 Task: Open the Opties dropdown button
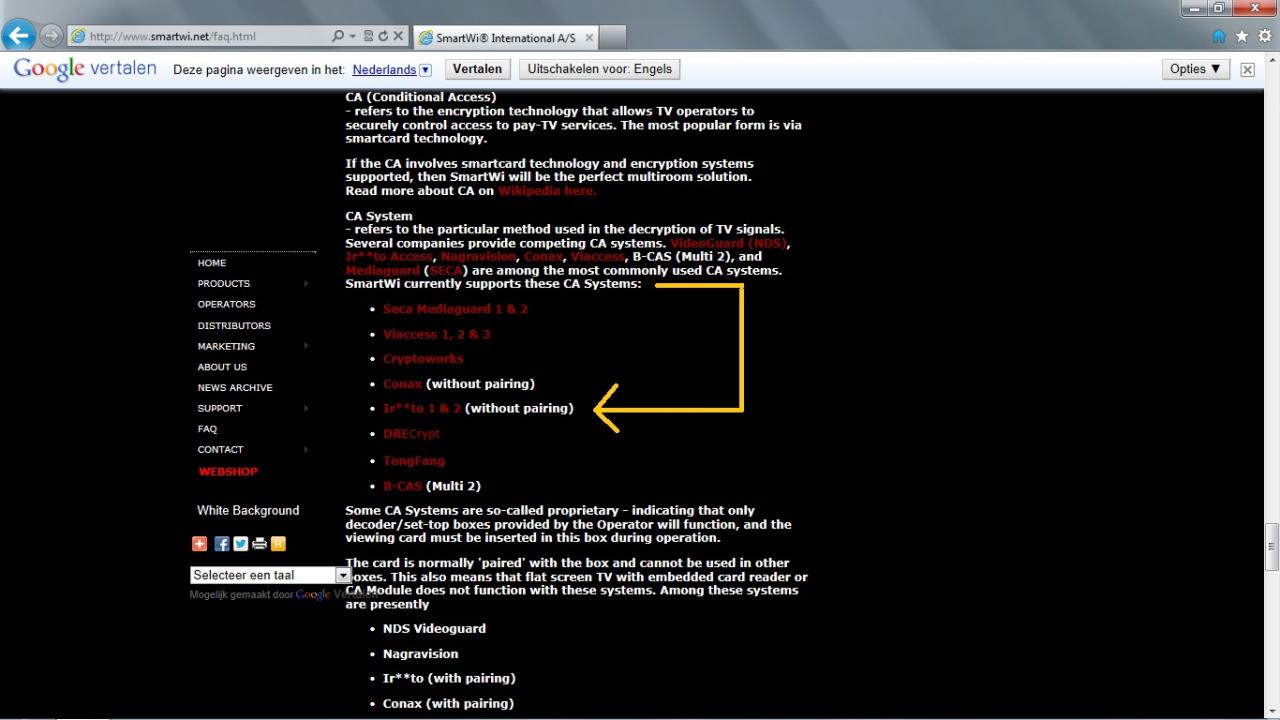pyautogui.click(x=1196, y=69)
